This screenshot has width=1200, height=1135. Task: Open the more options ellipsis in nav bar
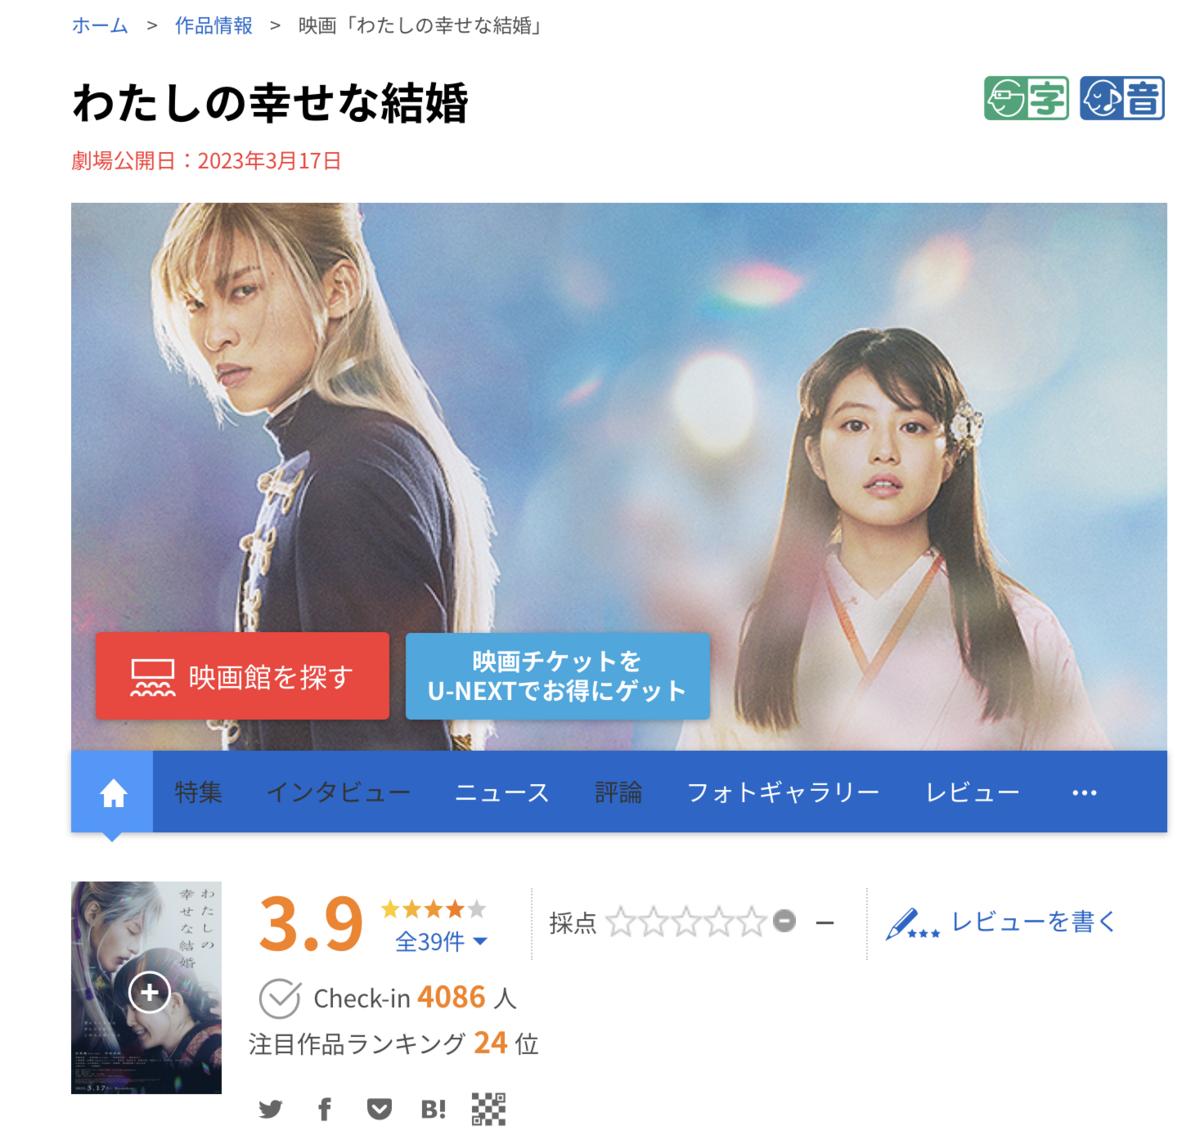1084,793
